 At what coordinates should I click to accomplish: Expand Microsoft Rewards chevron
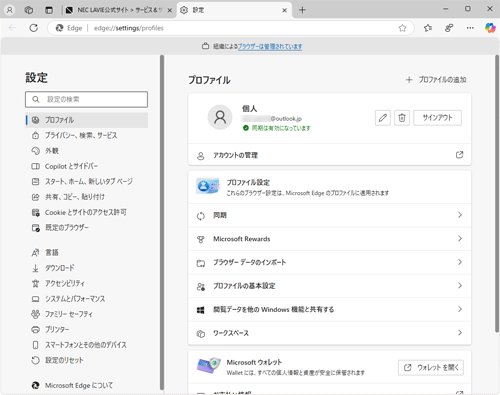coord(460,239)
